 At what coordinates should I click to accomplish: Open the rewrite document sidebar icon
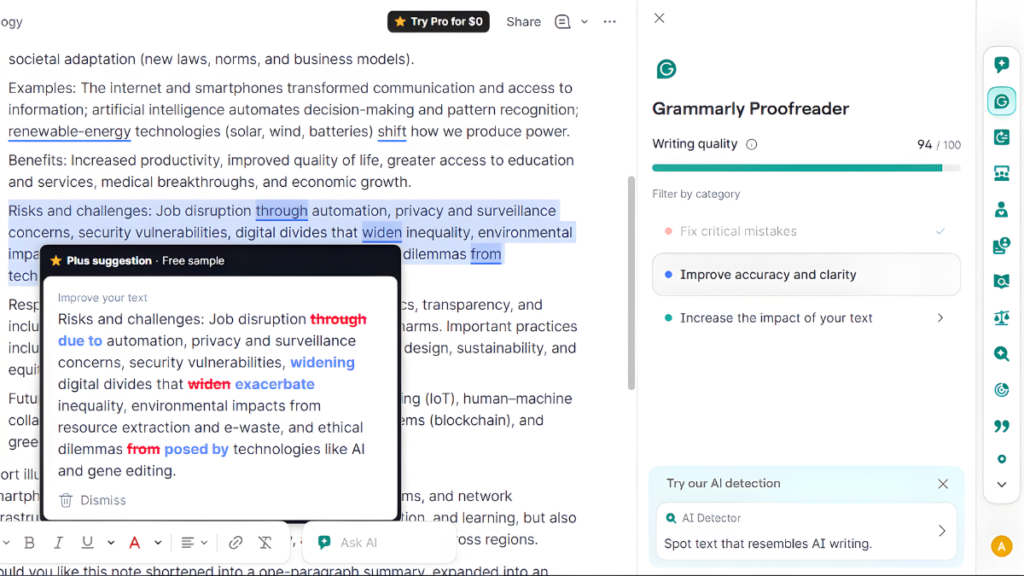[1001, 137]
